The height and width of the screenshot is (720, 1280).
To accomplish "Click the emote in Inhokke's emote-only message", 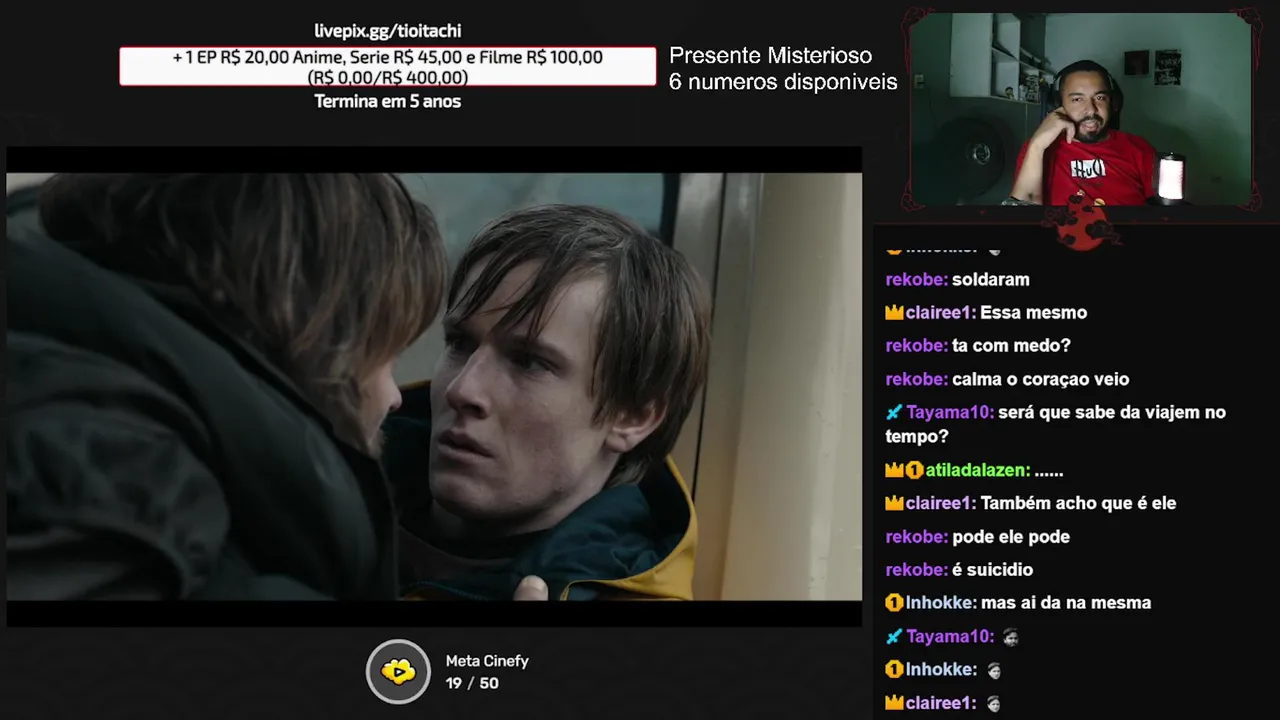I will [x=993, y=670].
